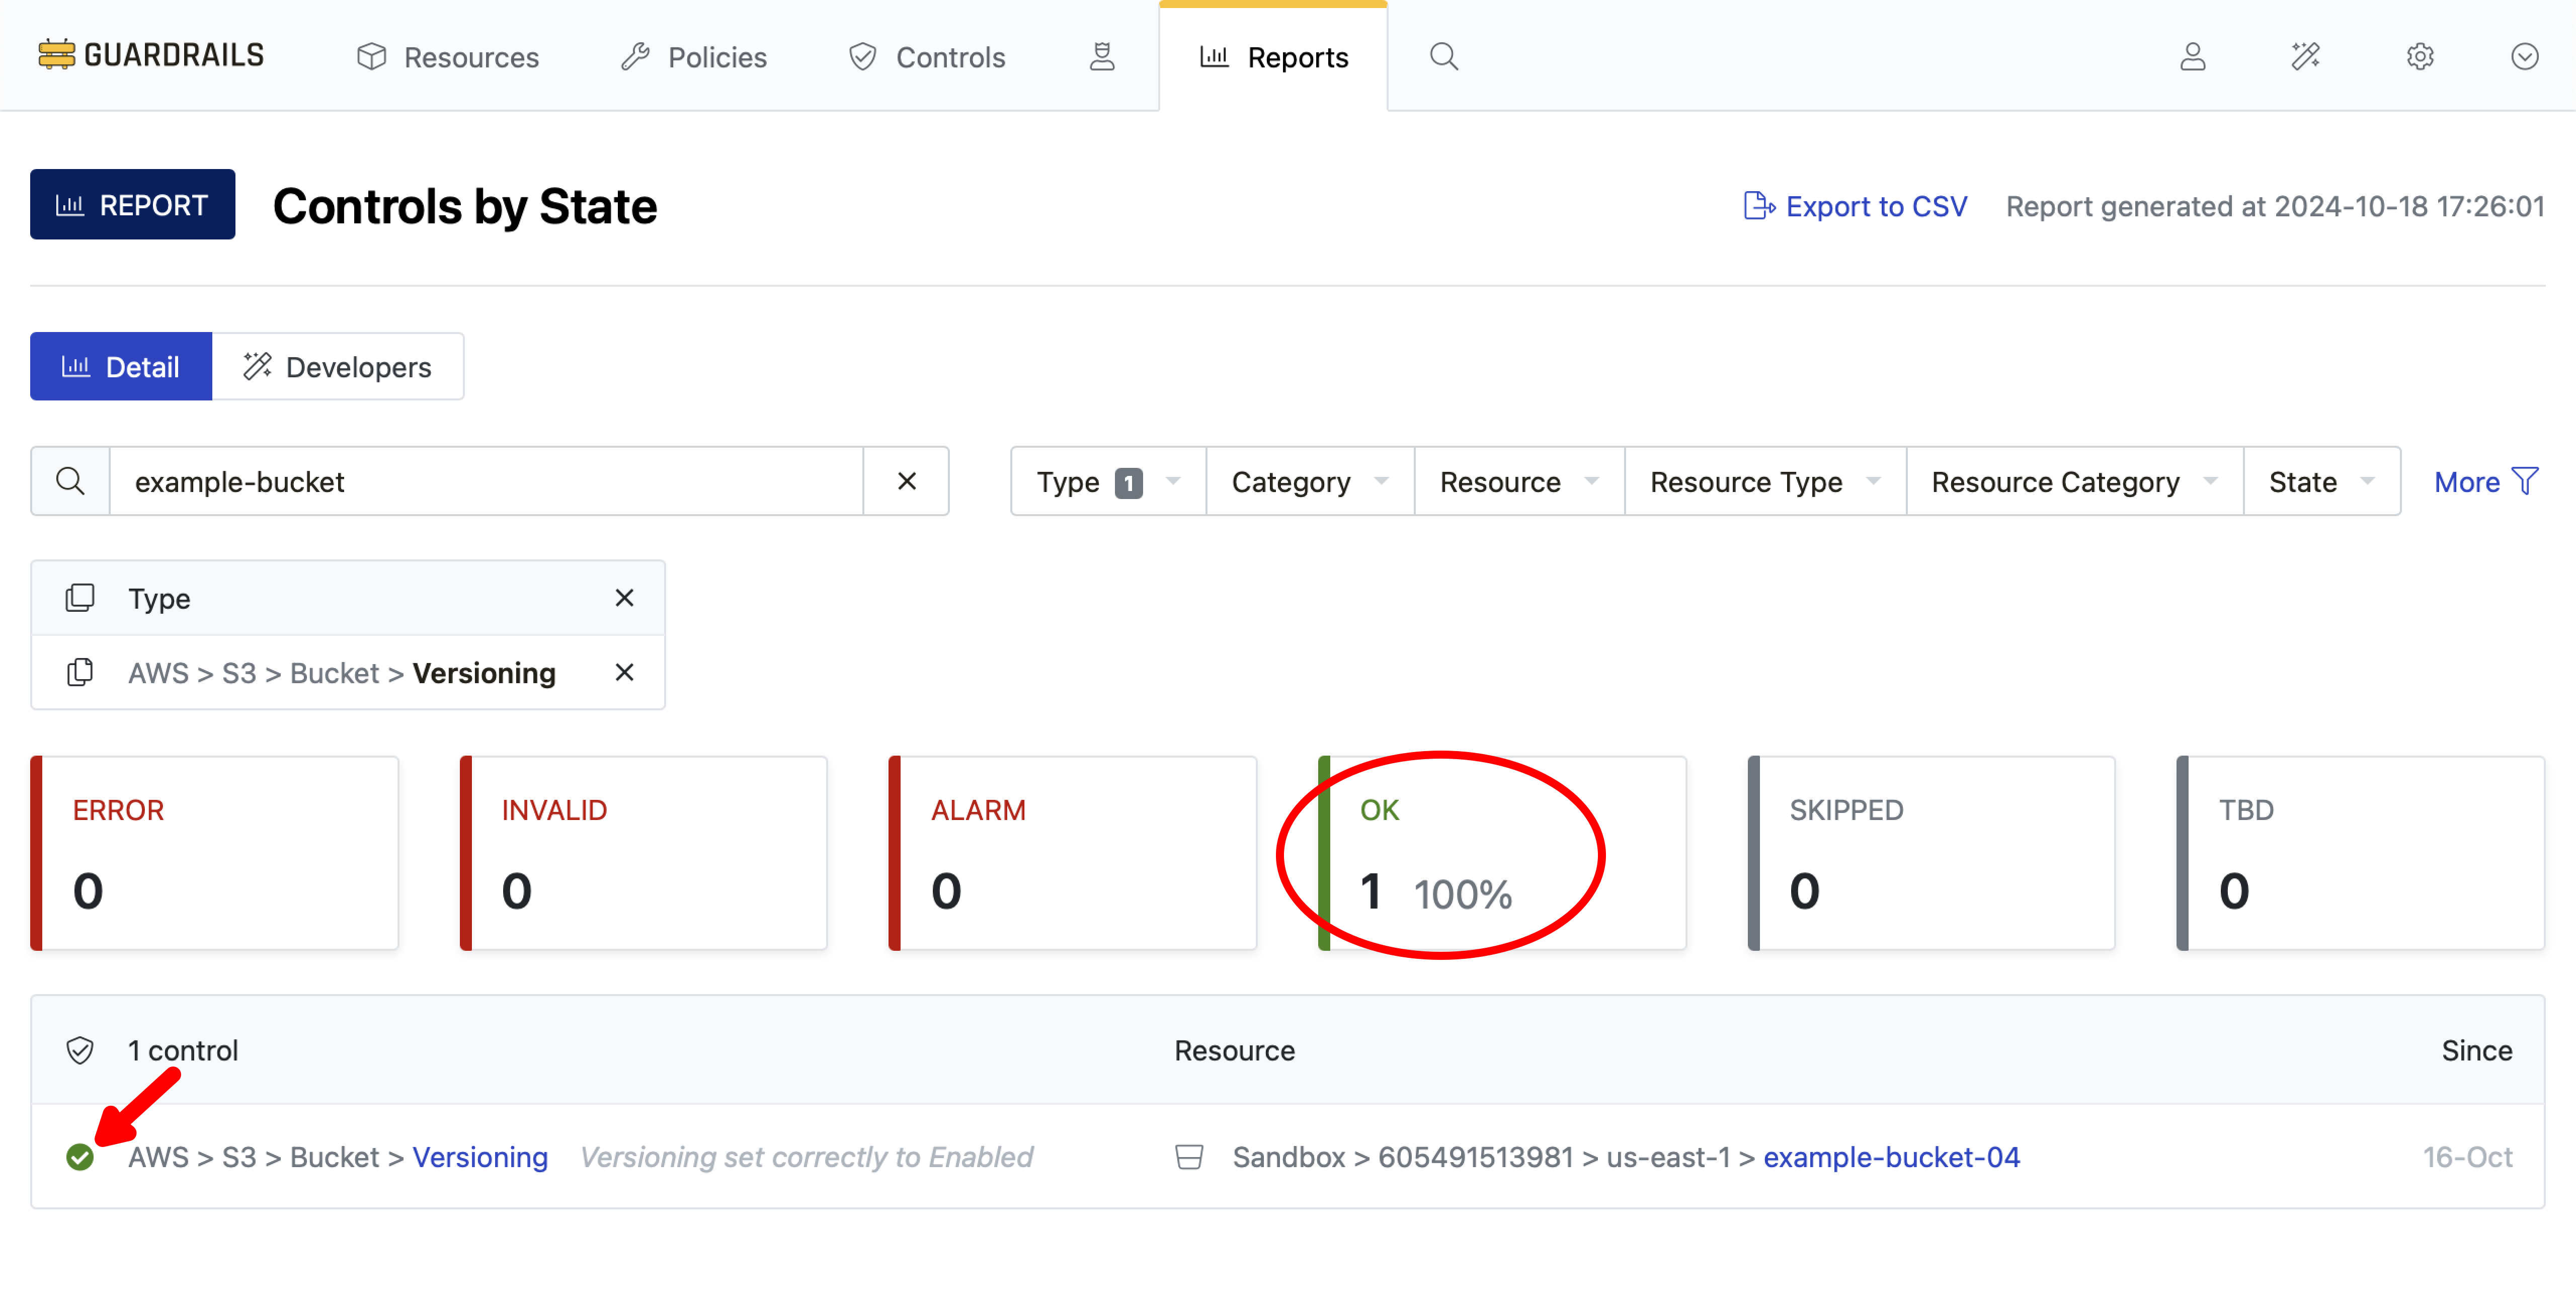2576x1308 pixels.
Task: Open the global search magnifier icon
Action: 1443,56
